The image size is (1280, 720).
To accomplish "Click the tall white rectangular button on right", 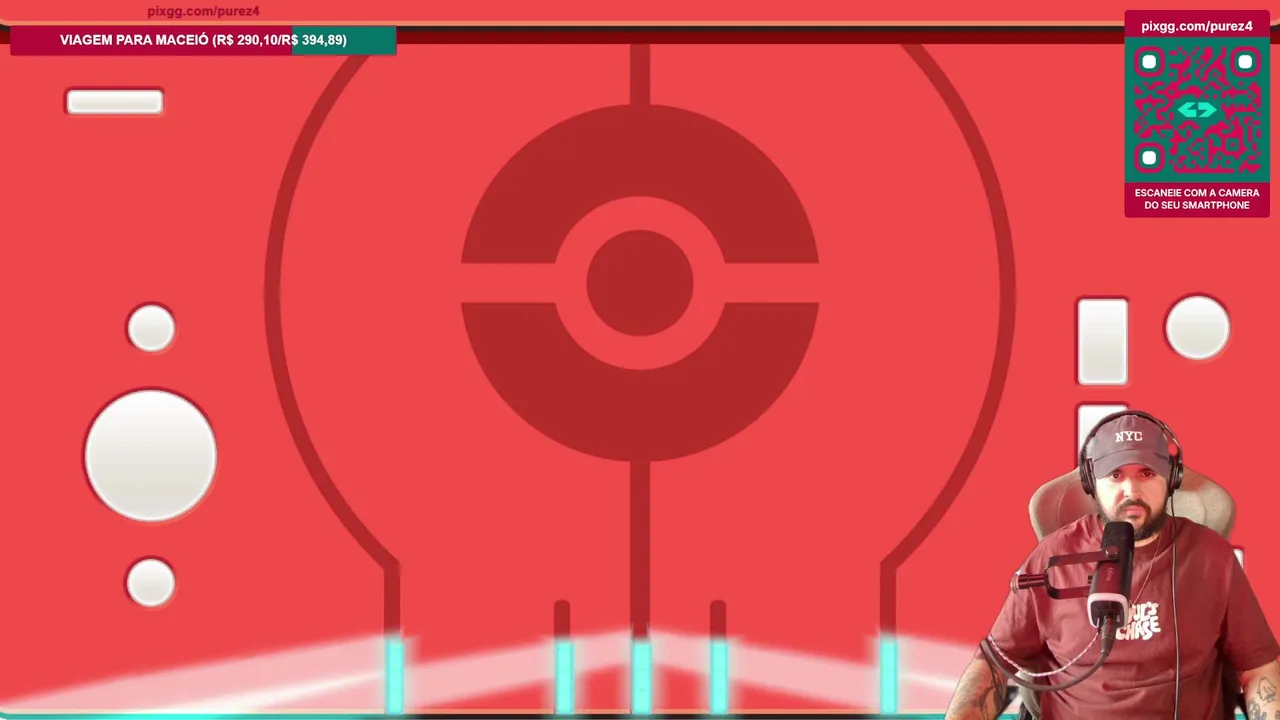I will coord(1102,341).
